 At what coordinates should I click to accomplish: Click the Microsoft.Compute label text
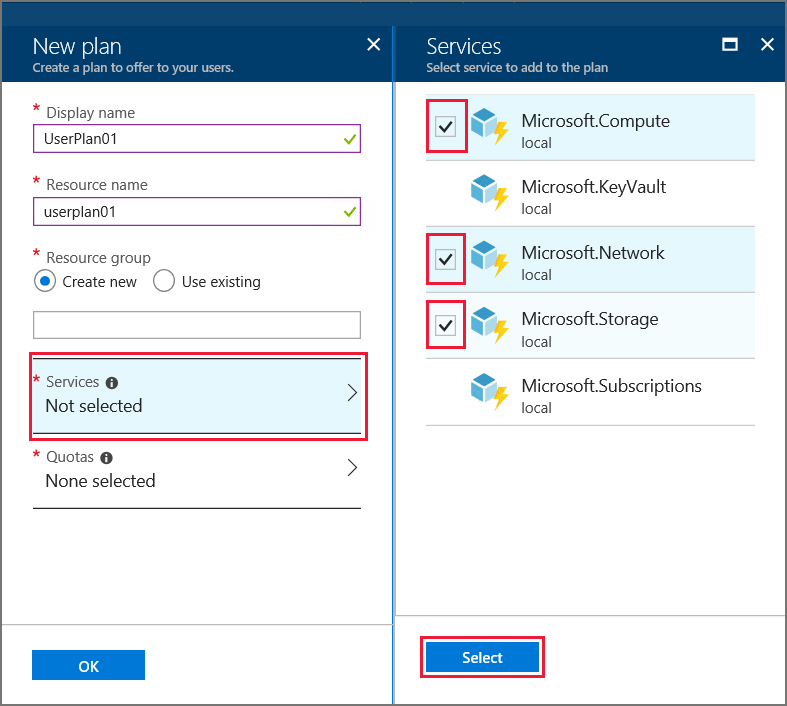click(x=595, y=121)
